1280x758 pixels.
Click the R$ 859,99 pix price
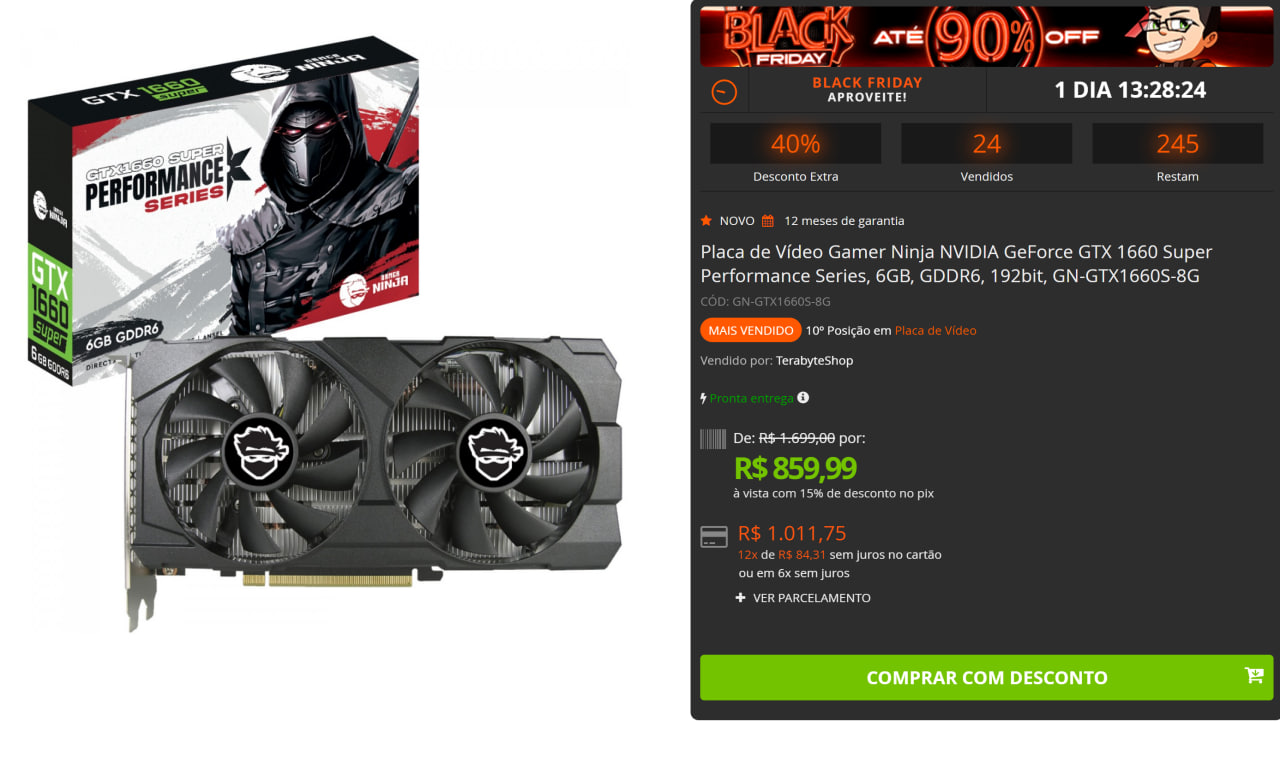795,468
